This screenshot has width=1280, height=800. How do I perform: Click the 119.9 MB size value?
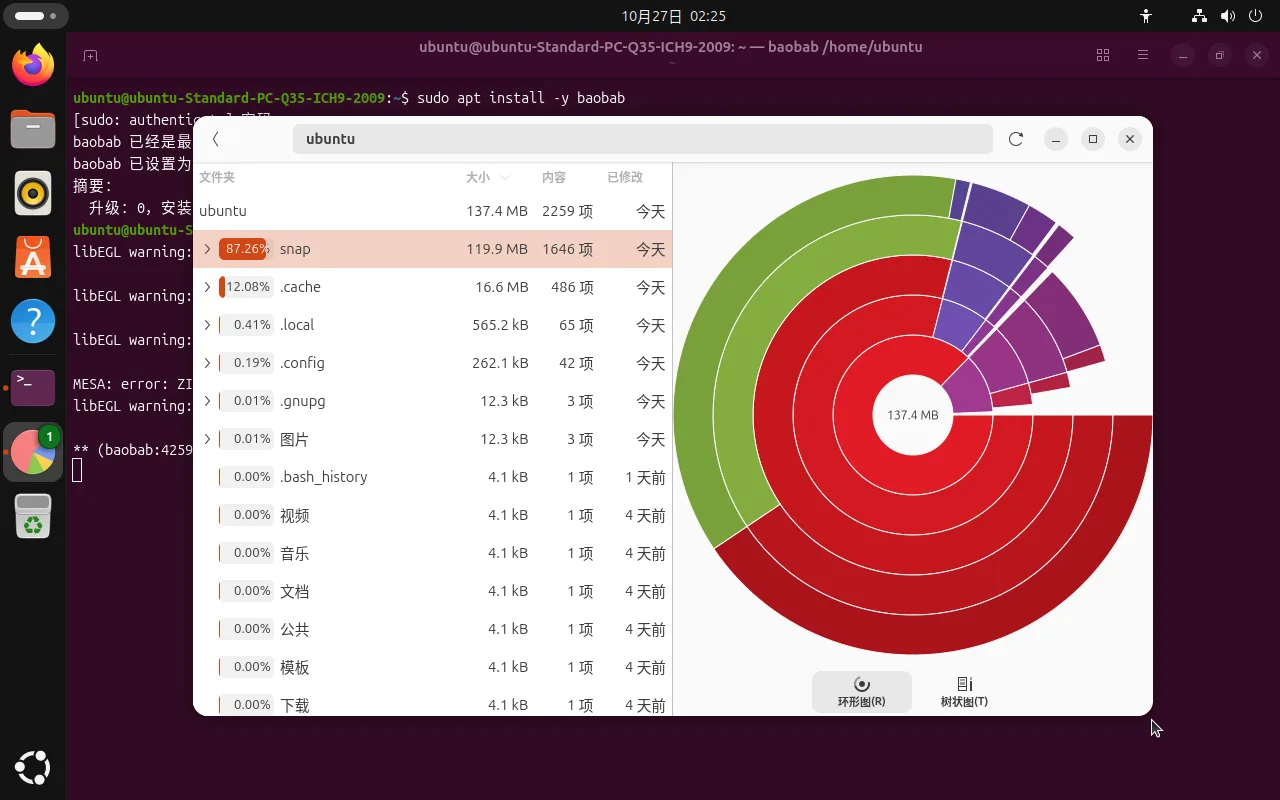497,249
